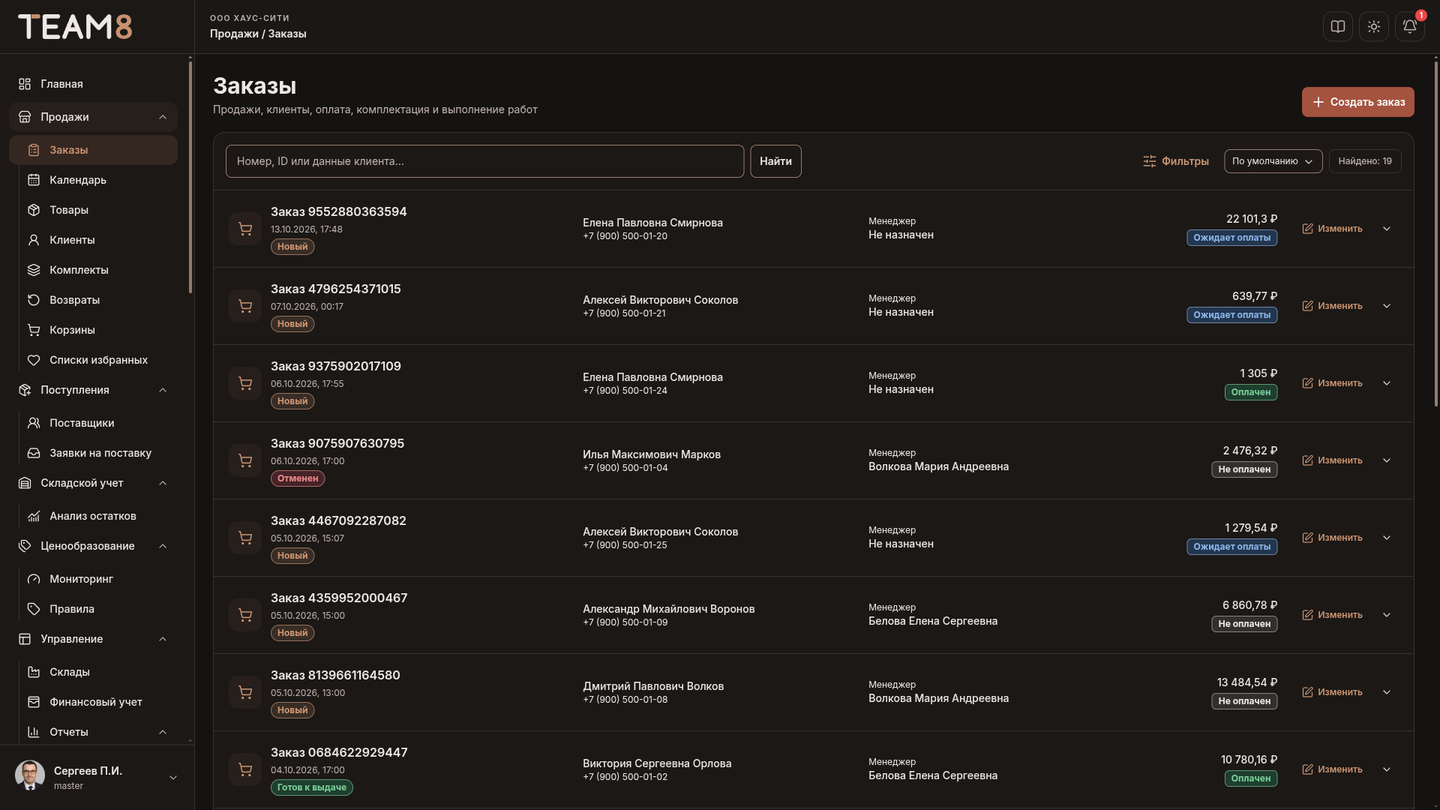Focus the order search input field

pyautogui.click(x=485, y=161)
